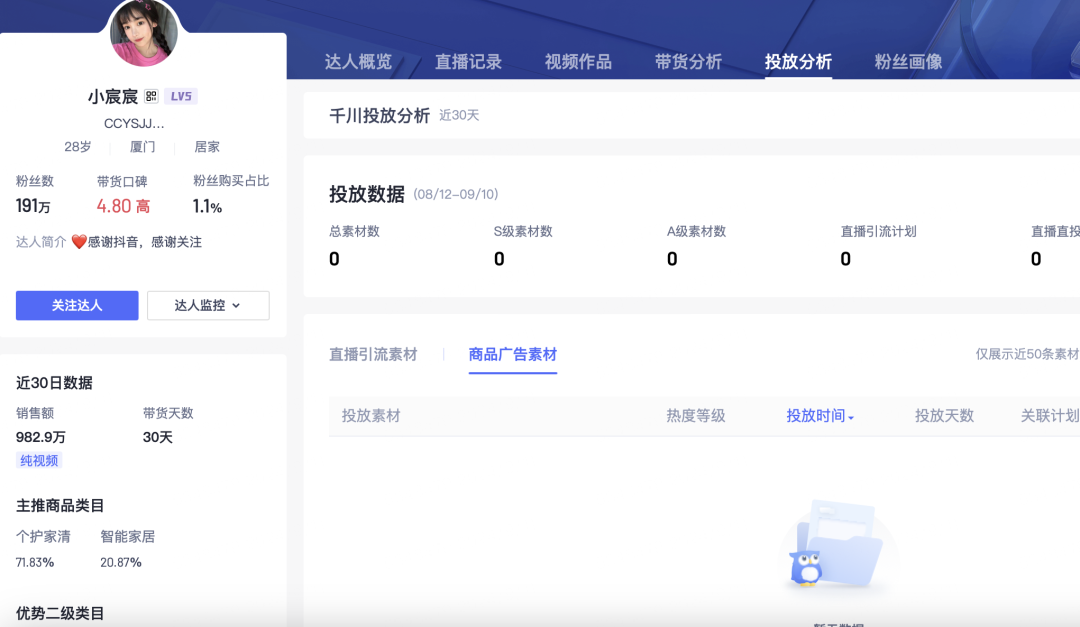Screen dimensions: 1080x627
Task: Expand the 达人监控 dropdown
Action: click(x=208, y=305)
